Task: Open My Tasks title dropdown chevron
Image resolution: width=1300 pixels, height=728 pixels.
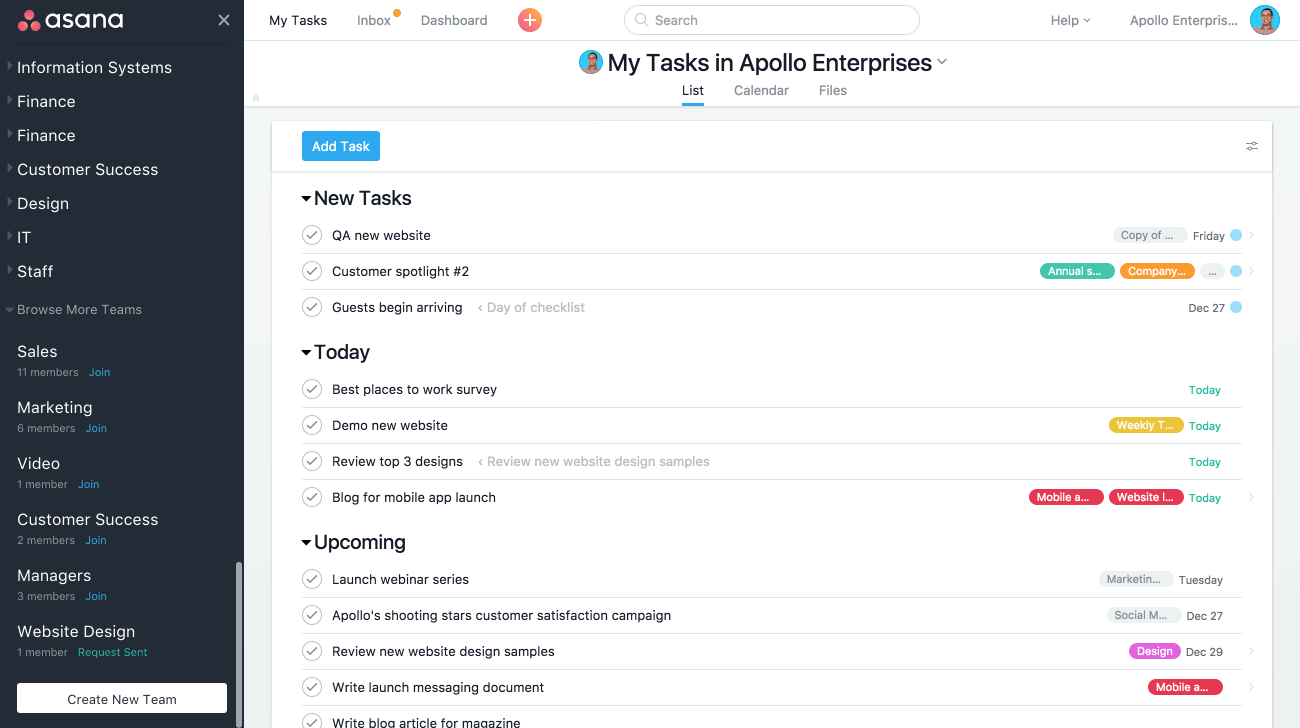Action: (x=941, y=63)
